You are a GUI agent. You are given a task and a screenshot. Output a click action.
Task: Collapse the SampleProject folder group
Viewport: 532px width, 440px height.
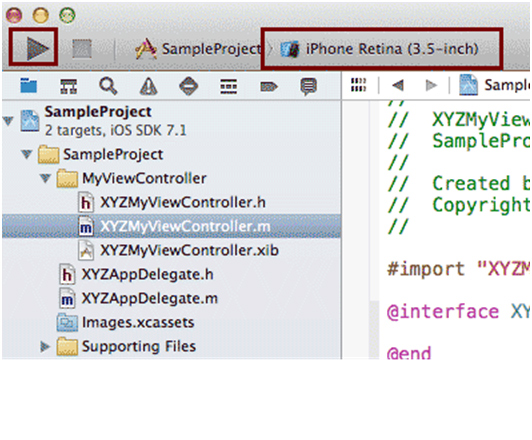coord(26,154)
